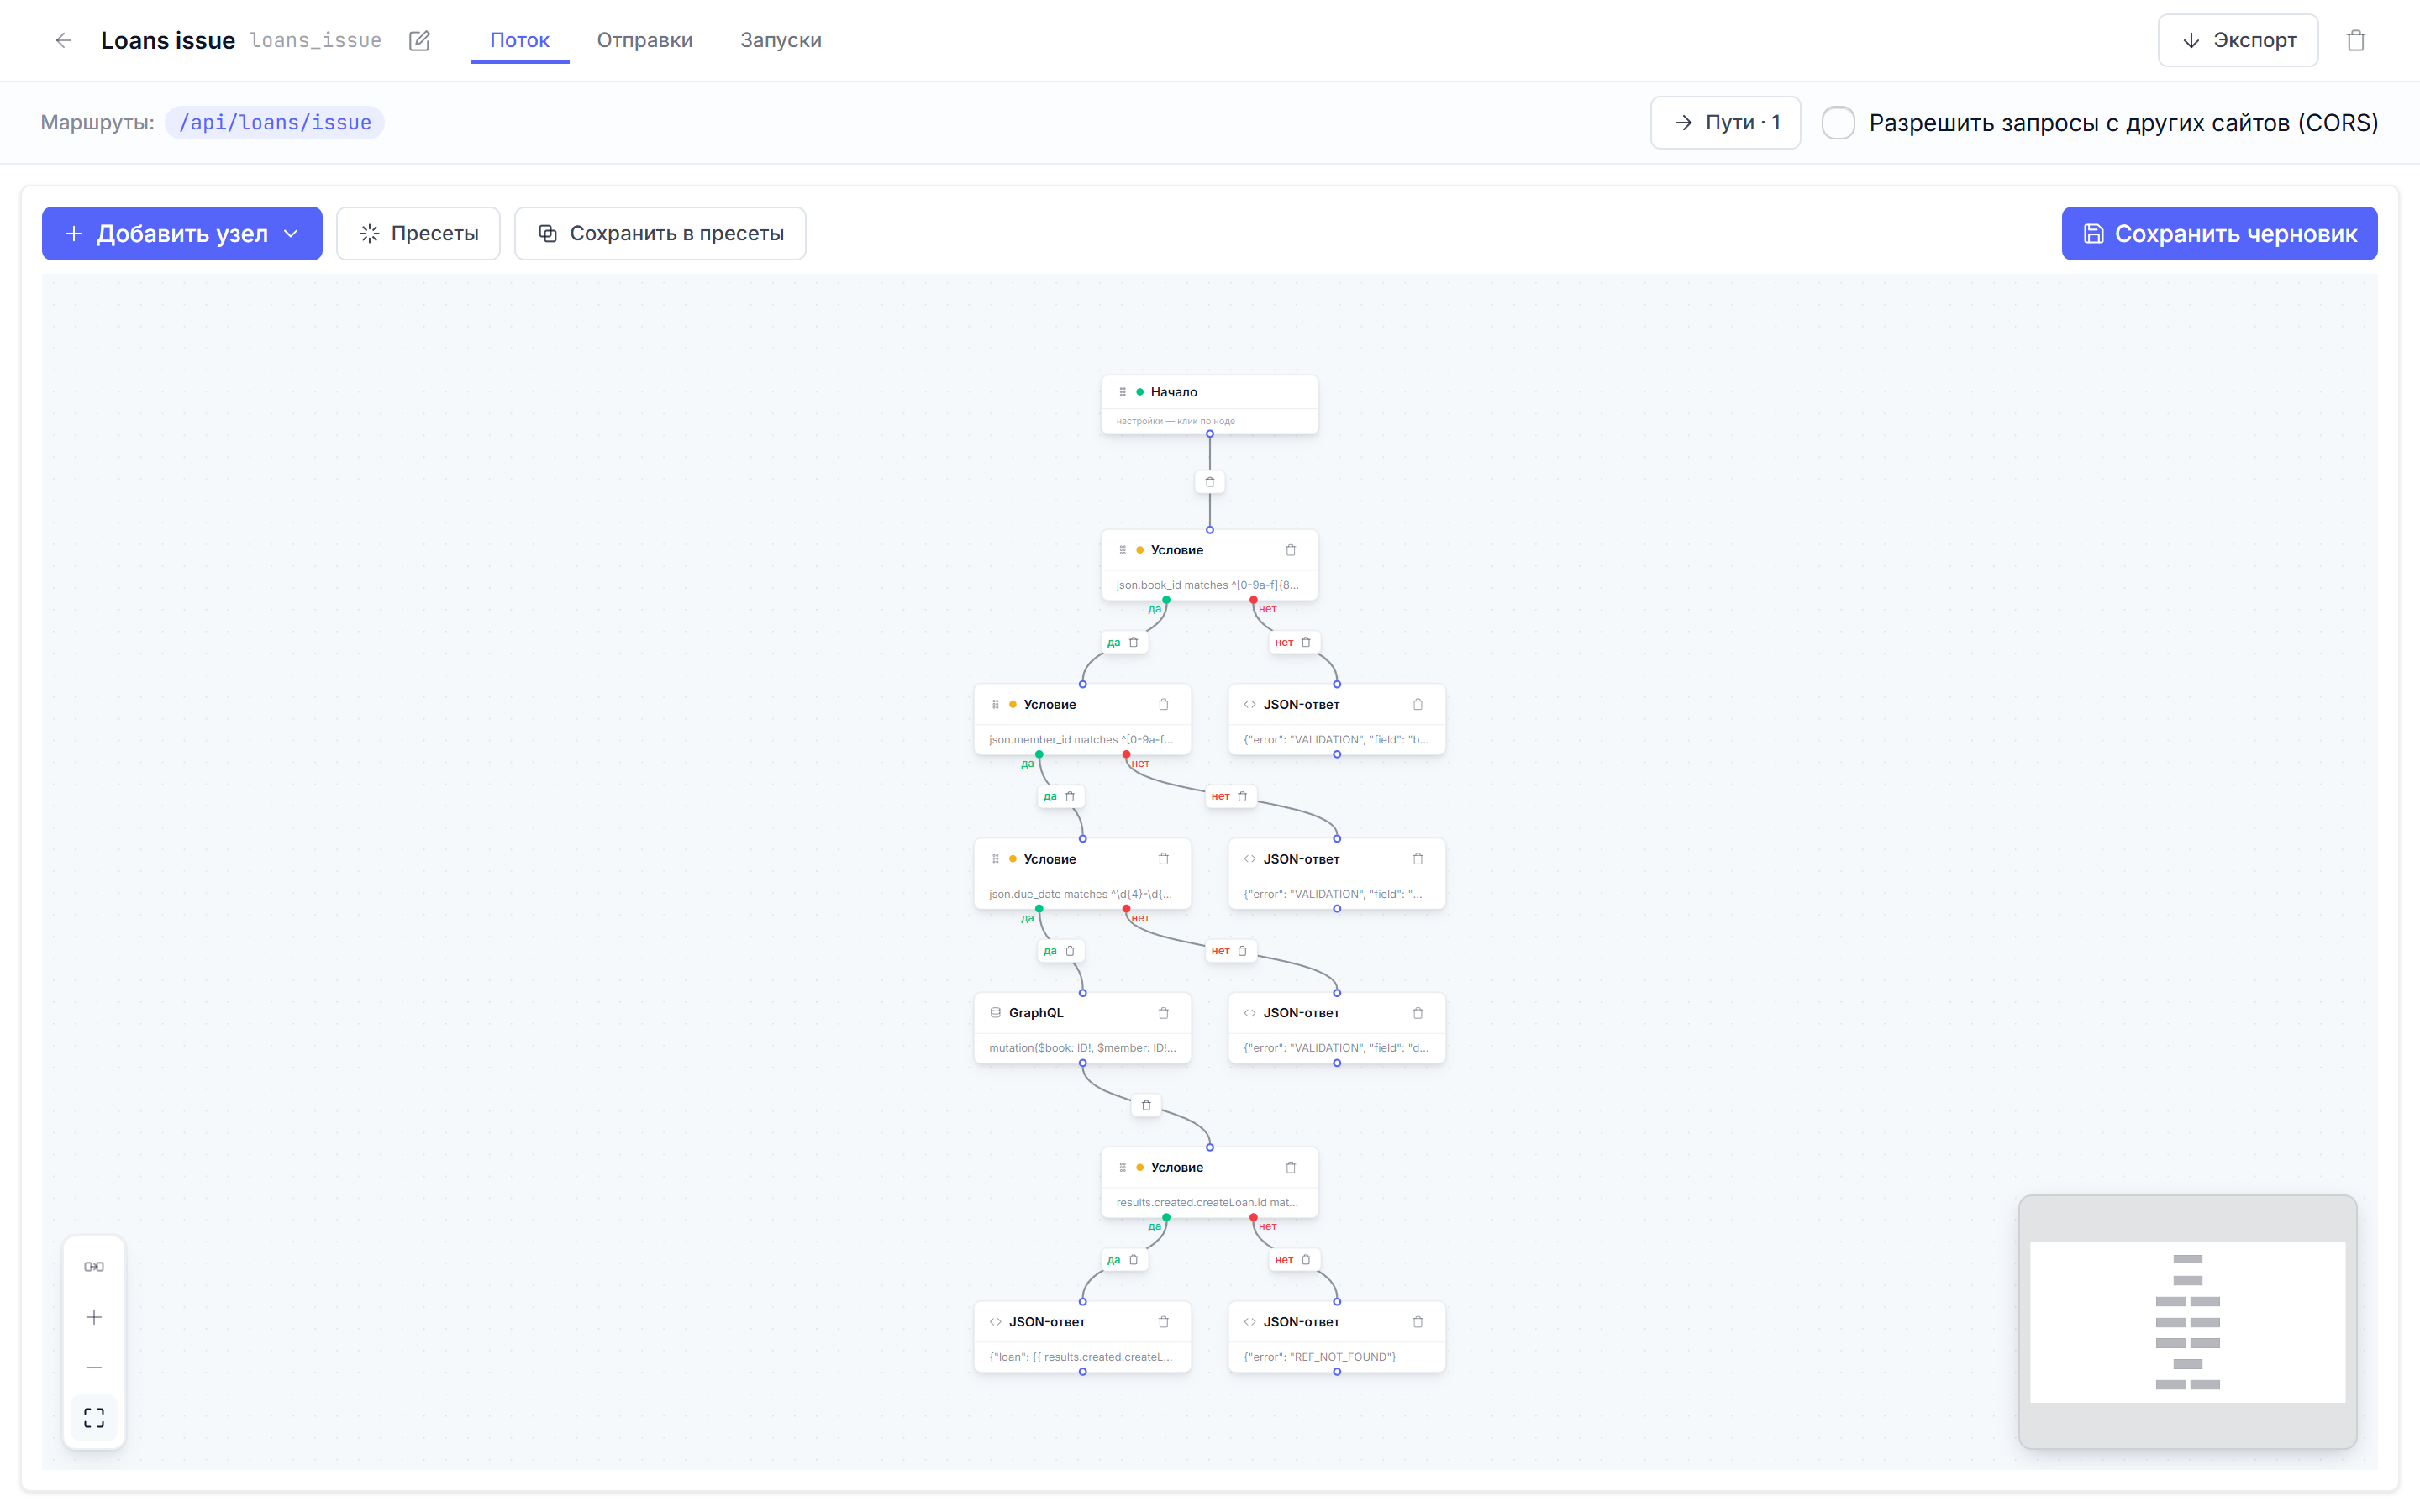Open the Пресеты list
Image resolution: width=2420 pixels, height=1512 pixels.
click(x=418, y=233)
